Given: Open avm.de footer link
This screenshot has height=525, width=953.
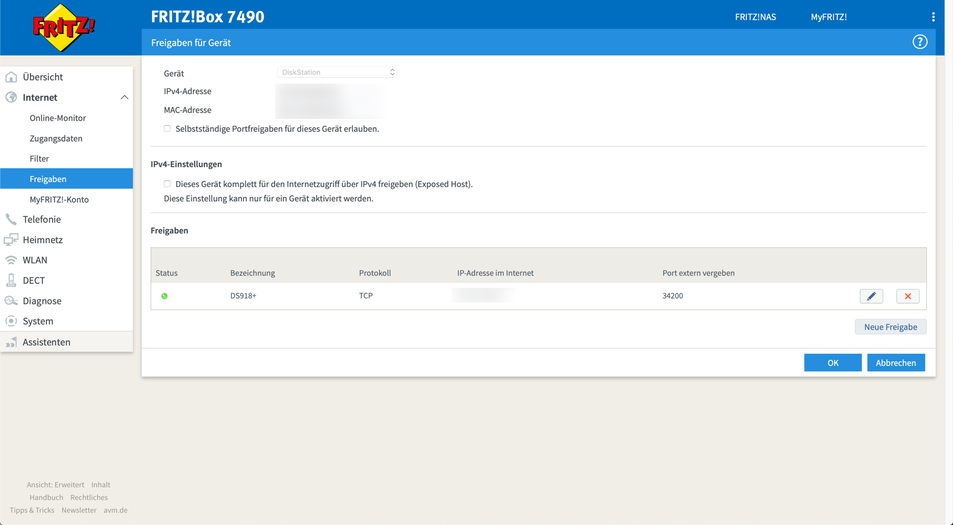Looking at the screenshot, I should tap(115, 510).
